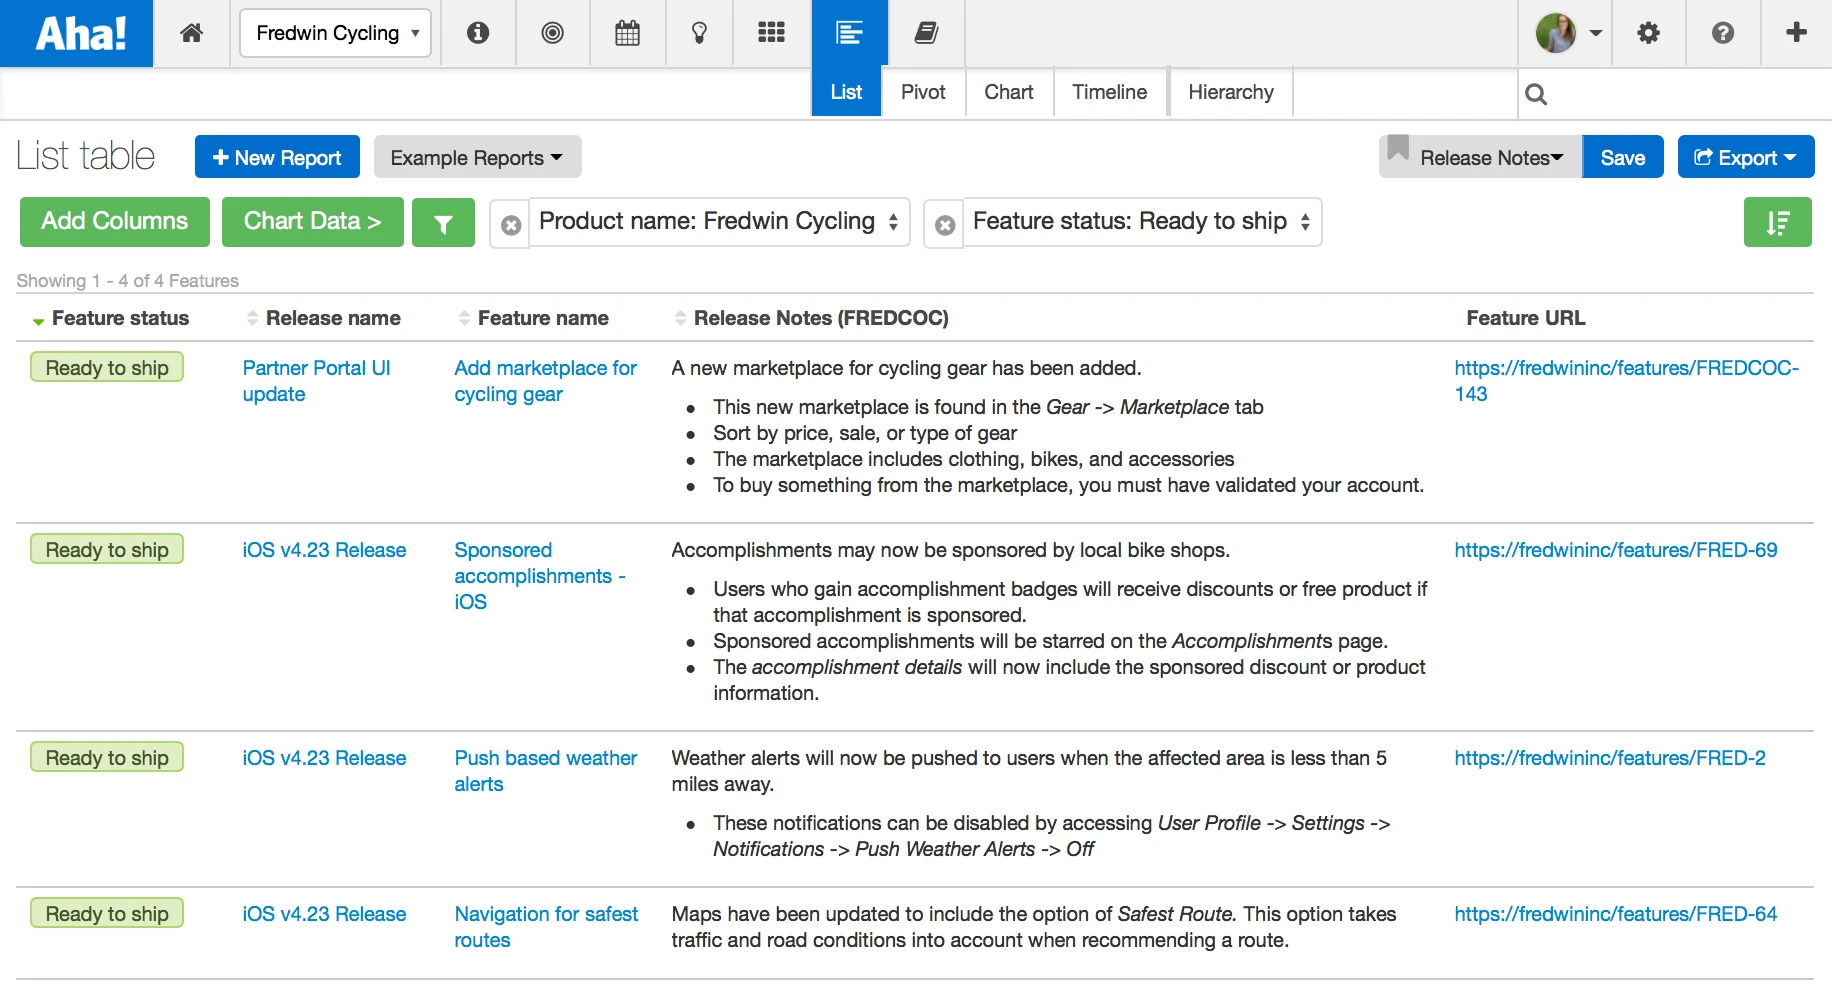Viewport: 1832px width, 1002px height.
Task: Open the user avatar menu
Action: 1569,33
